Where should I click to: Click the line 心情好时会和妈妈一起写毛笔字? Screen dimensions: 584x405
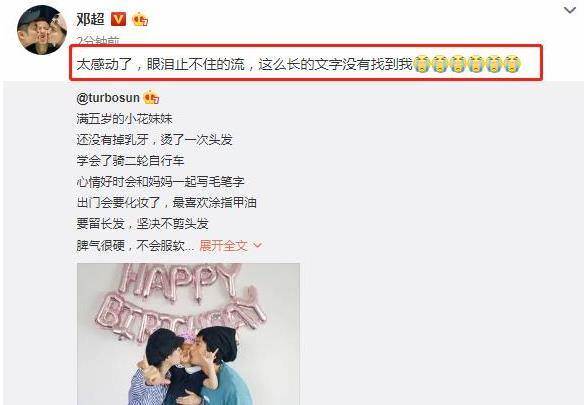click(x=161, y=182)
